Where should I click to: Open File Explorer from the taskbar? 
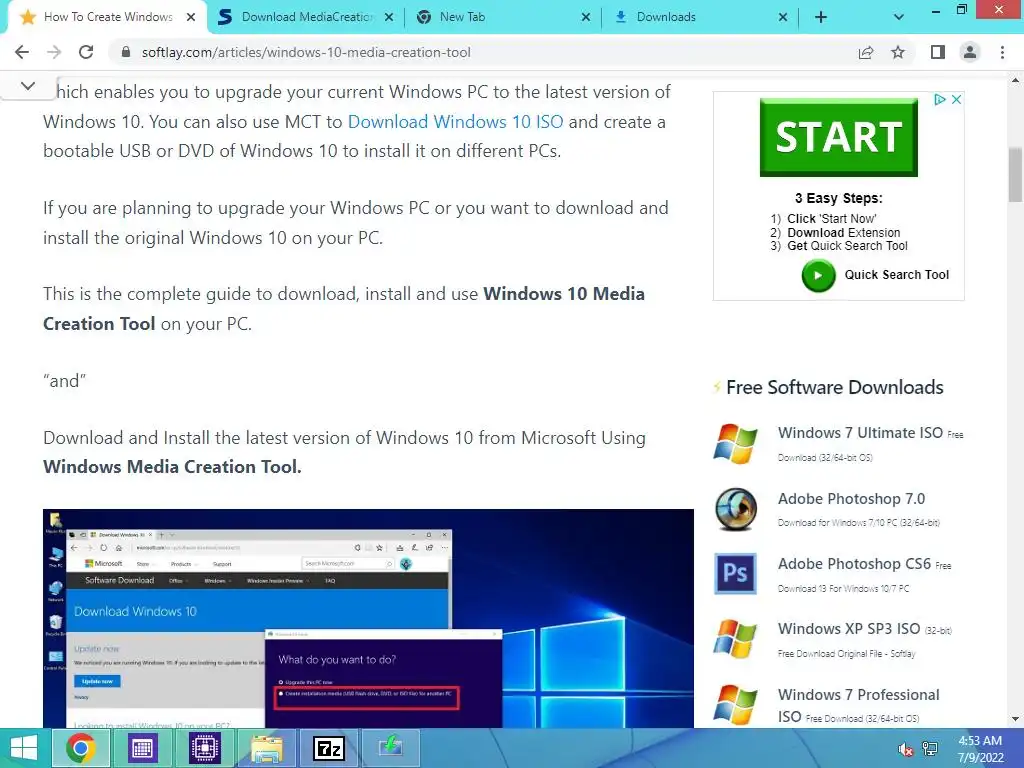(x=266, y=748)
